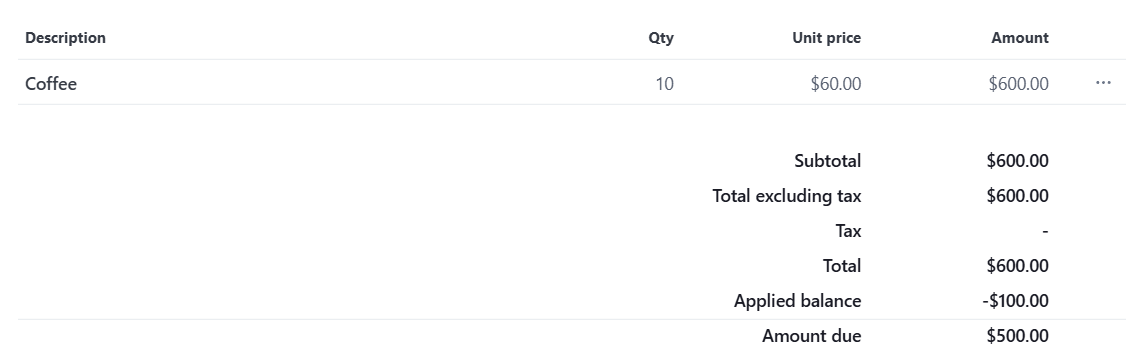Click the Applied balance label
This screenshot has height=364, width=1130.
coord(797,301)
